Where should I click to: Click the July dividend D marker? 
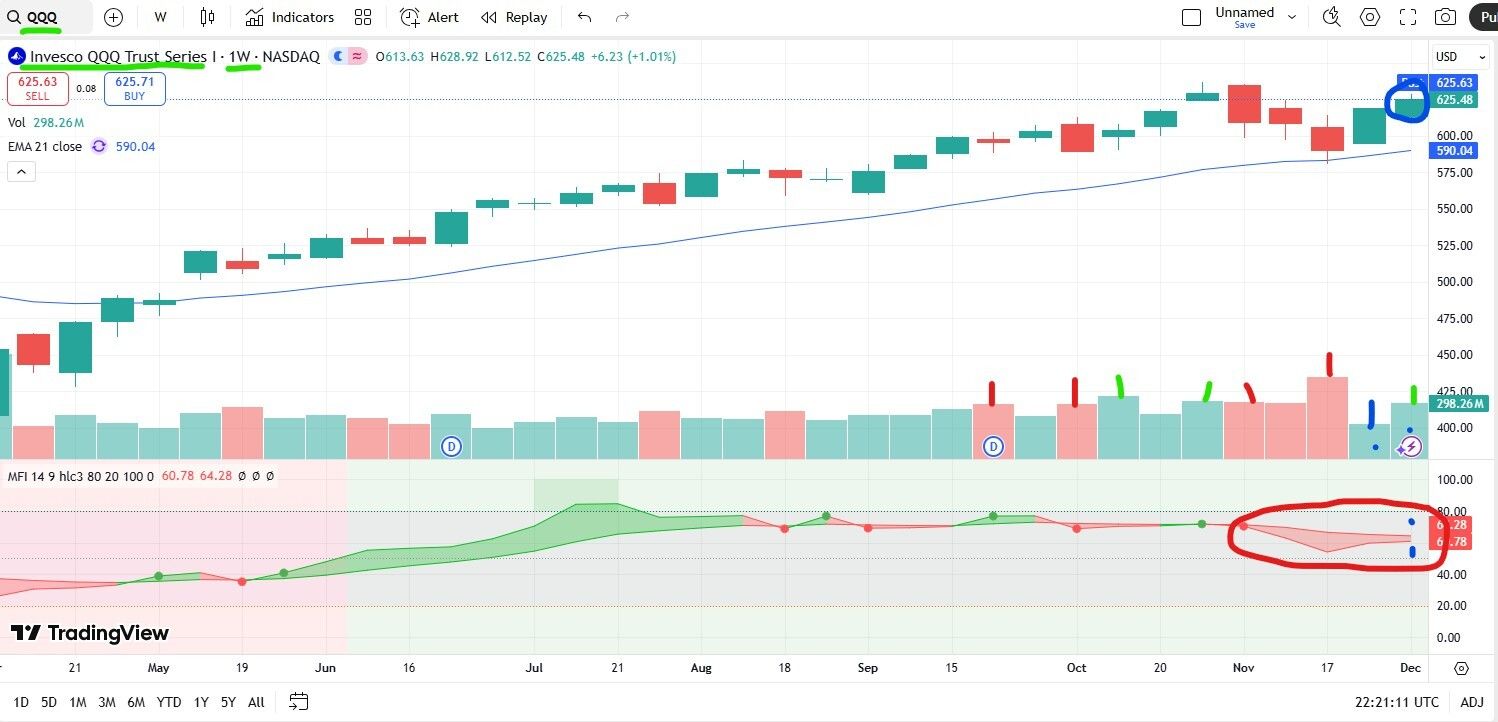click(x=451, y=446)
